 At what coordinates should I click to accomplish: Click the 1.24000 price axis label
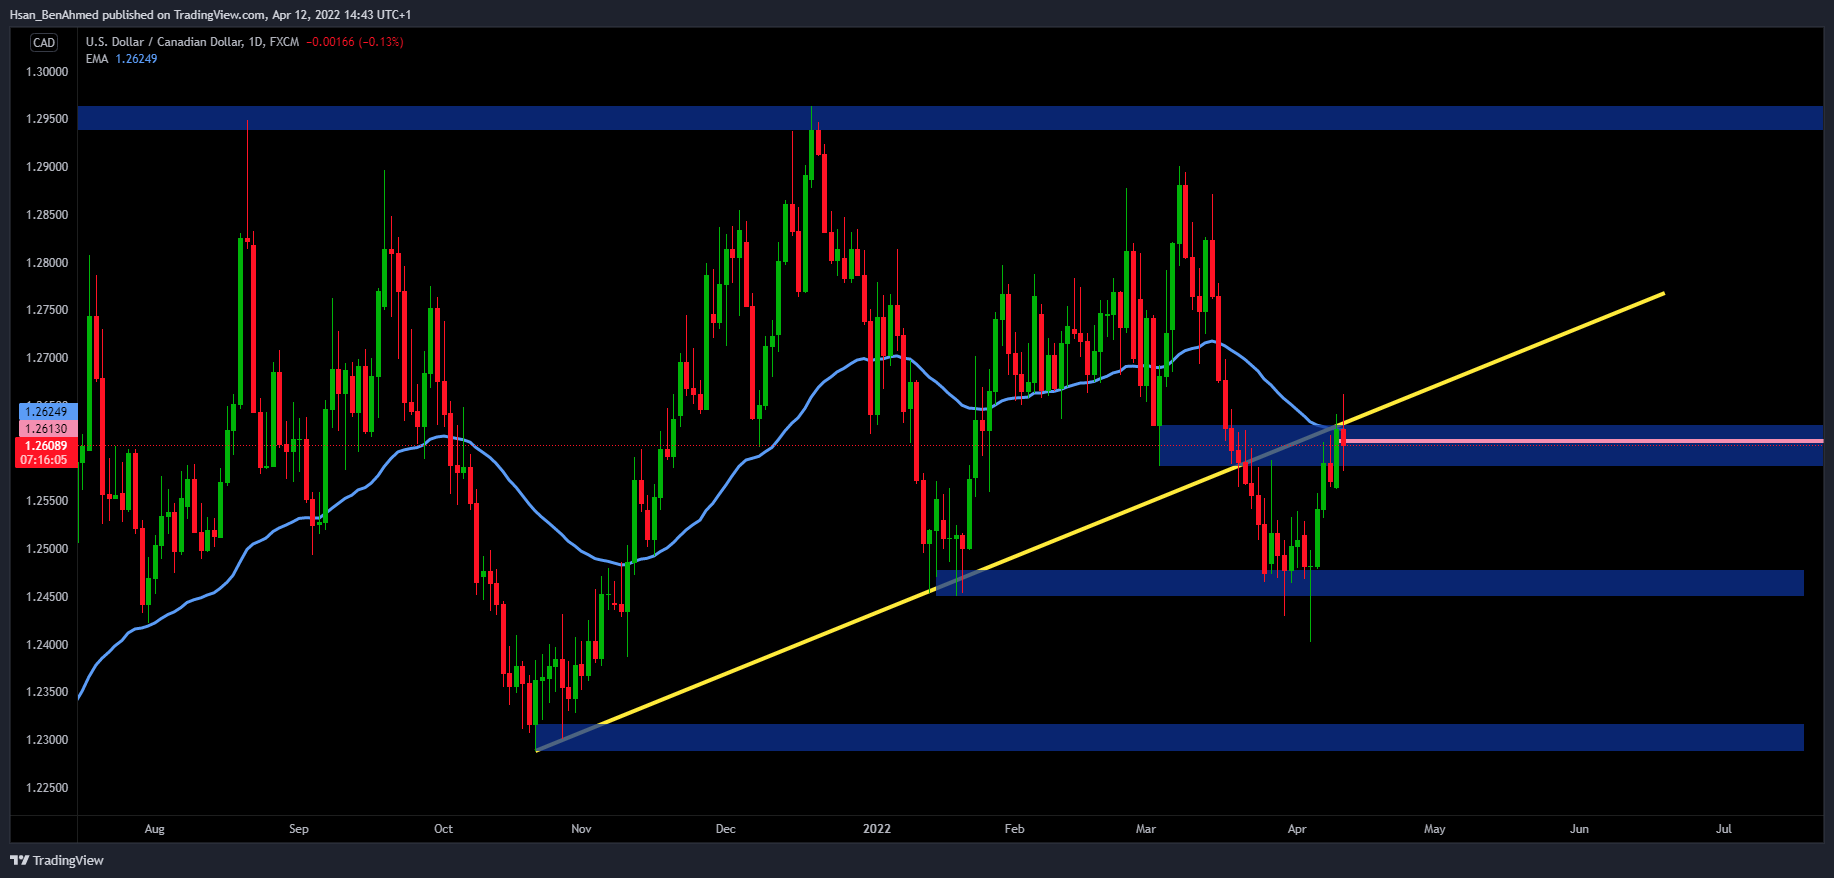(47, 645)
